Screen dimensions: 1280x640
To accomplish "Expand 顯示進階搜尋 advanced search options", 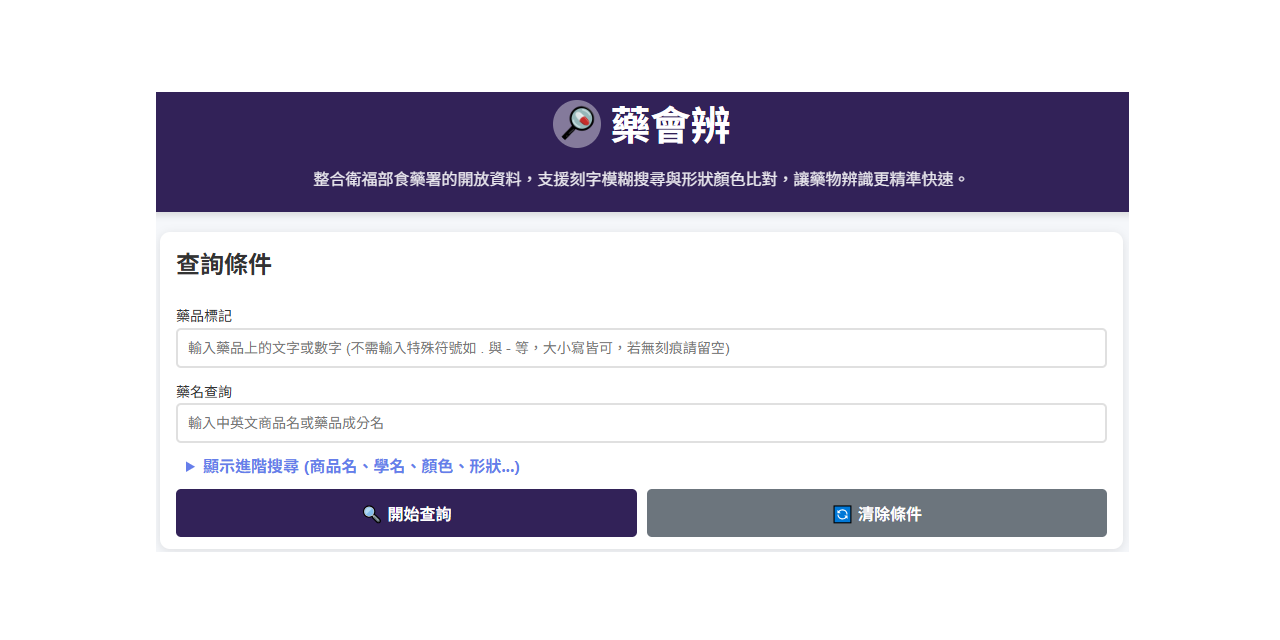I will click(x=353, y=466).
